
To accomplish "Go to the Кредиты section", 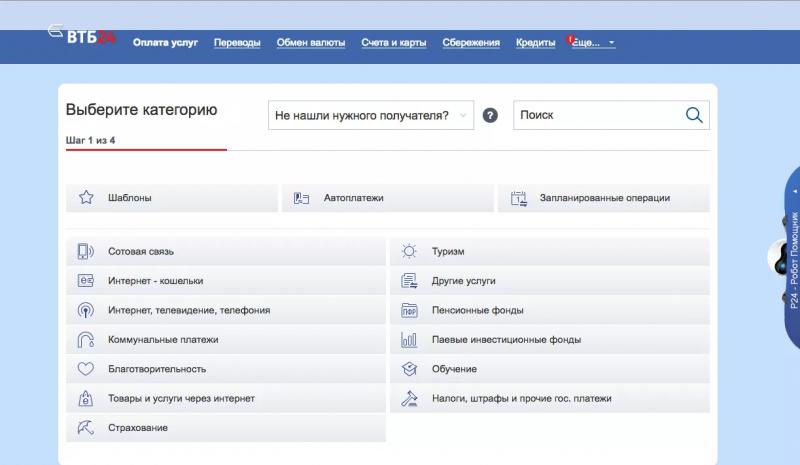I will click(x=535, y=42).
